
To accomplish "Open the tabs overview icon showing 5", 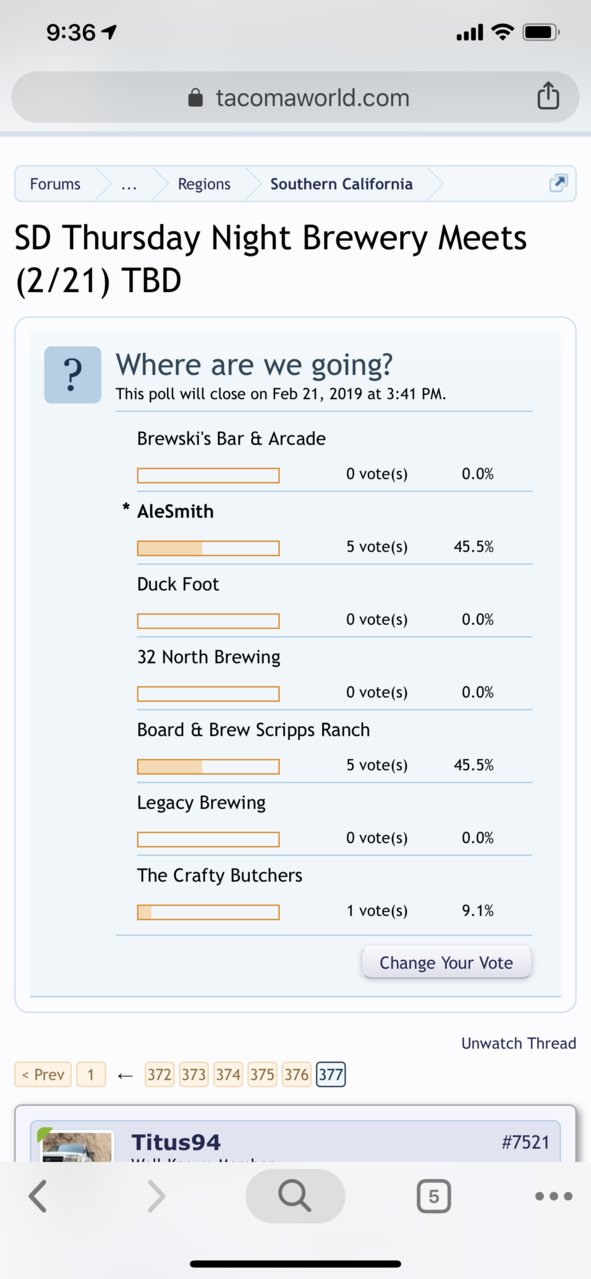I will tap(433, 1196).
